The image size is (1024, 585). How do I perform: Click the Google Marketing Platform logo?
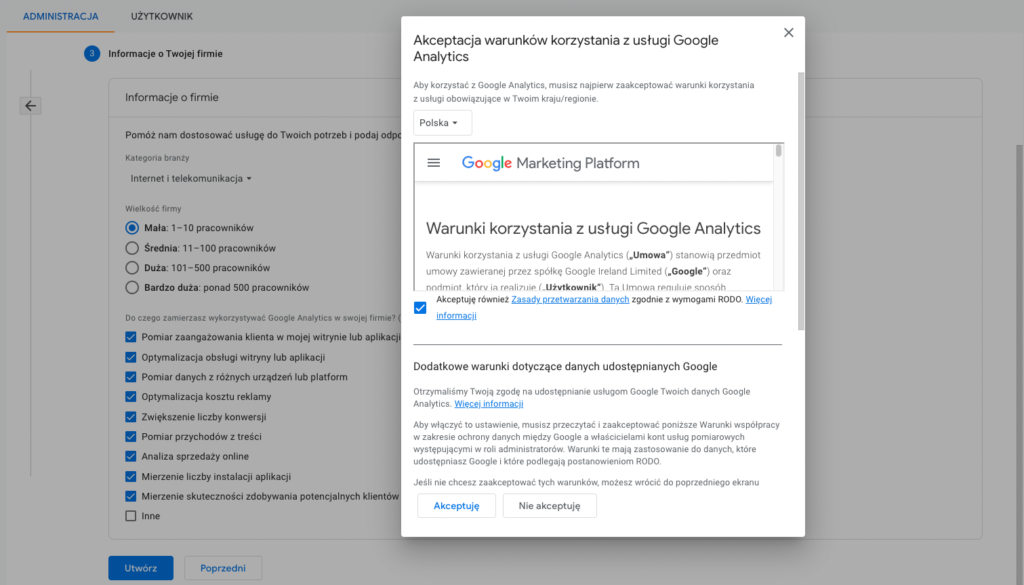tap(550, 163)
